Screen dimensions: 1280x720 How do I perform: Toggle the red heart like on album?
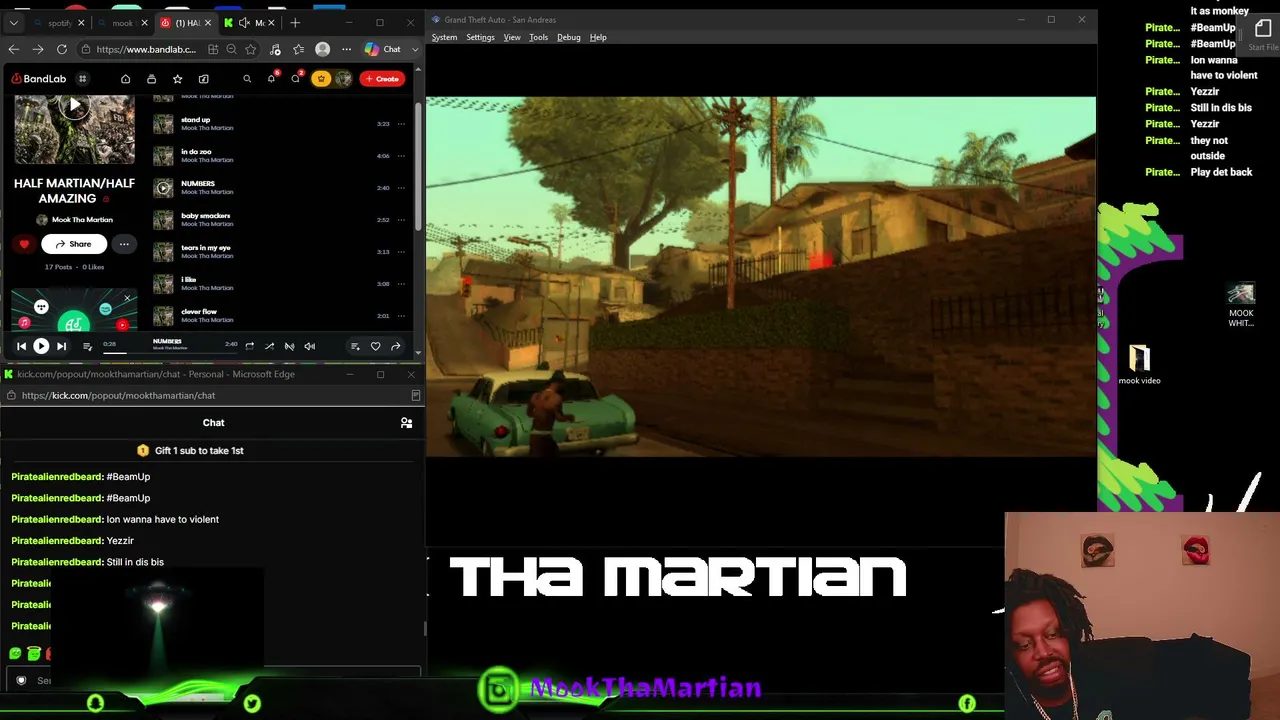(x=24, y=244)
